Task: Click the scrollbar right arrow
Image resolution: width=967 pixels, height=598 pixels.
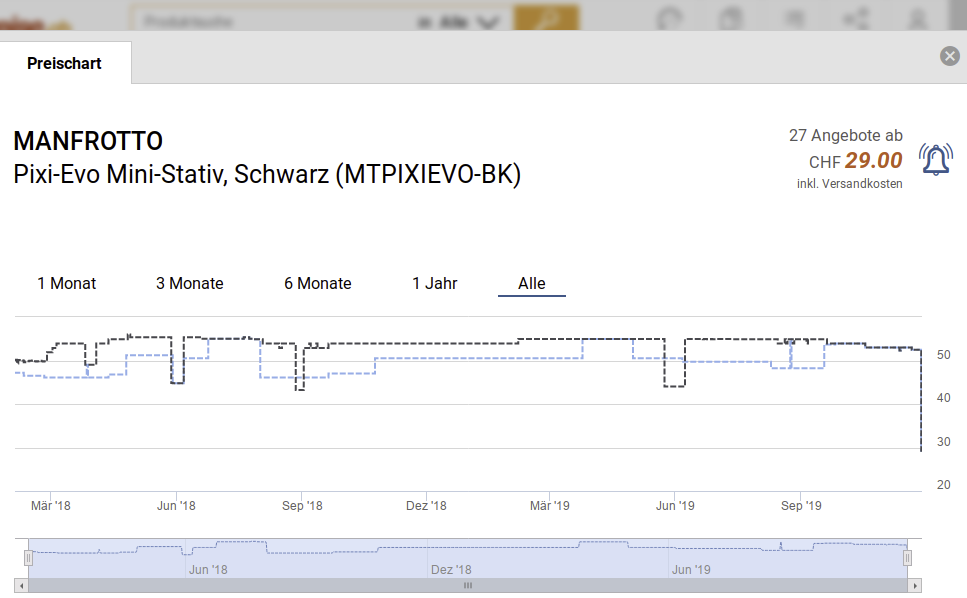Action: pos(915,585)
